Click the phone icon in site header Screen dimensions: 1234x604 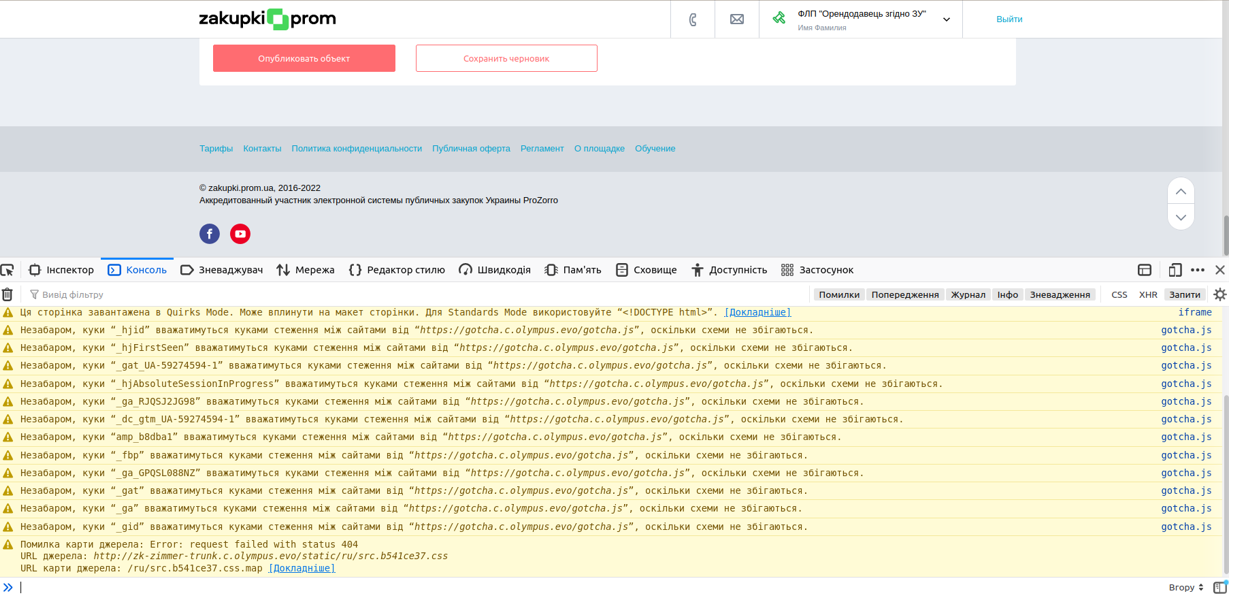(x=693, y=19)
